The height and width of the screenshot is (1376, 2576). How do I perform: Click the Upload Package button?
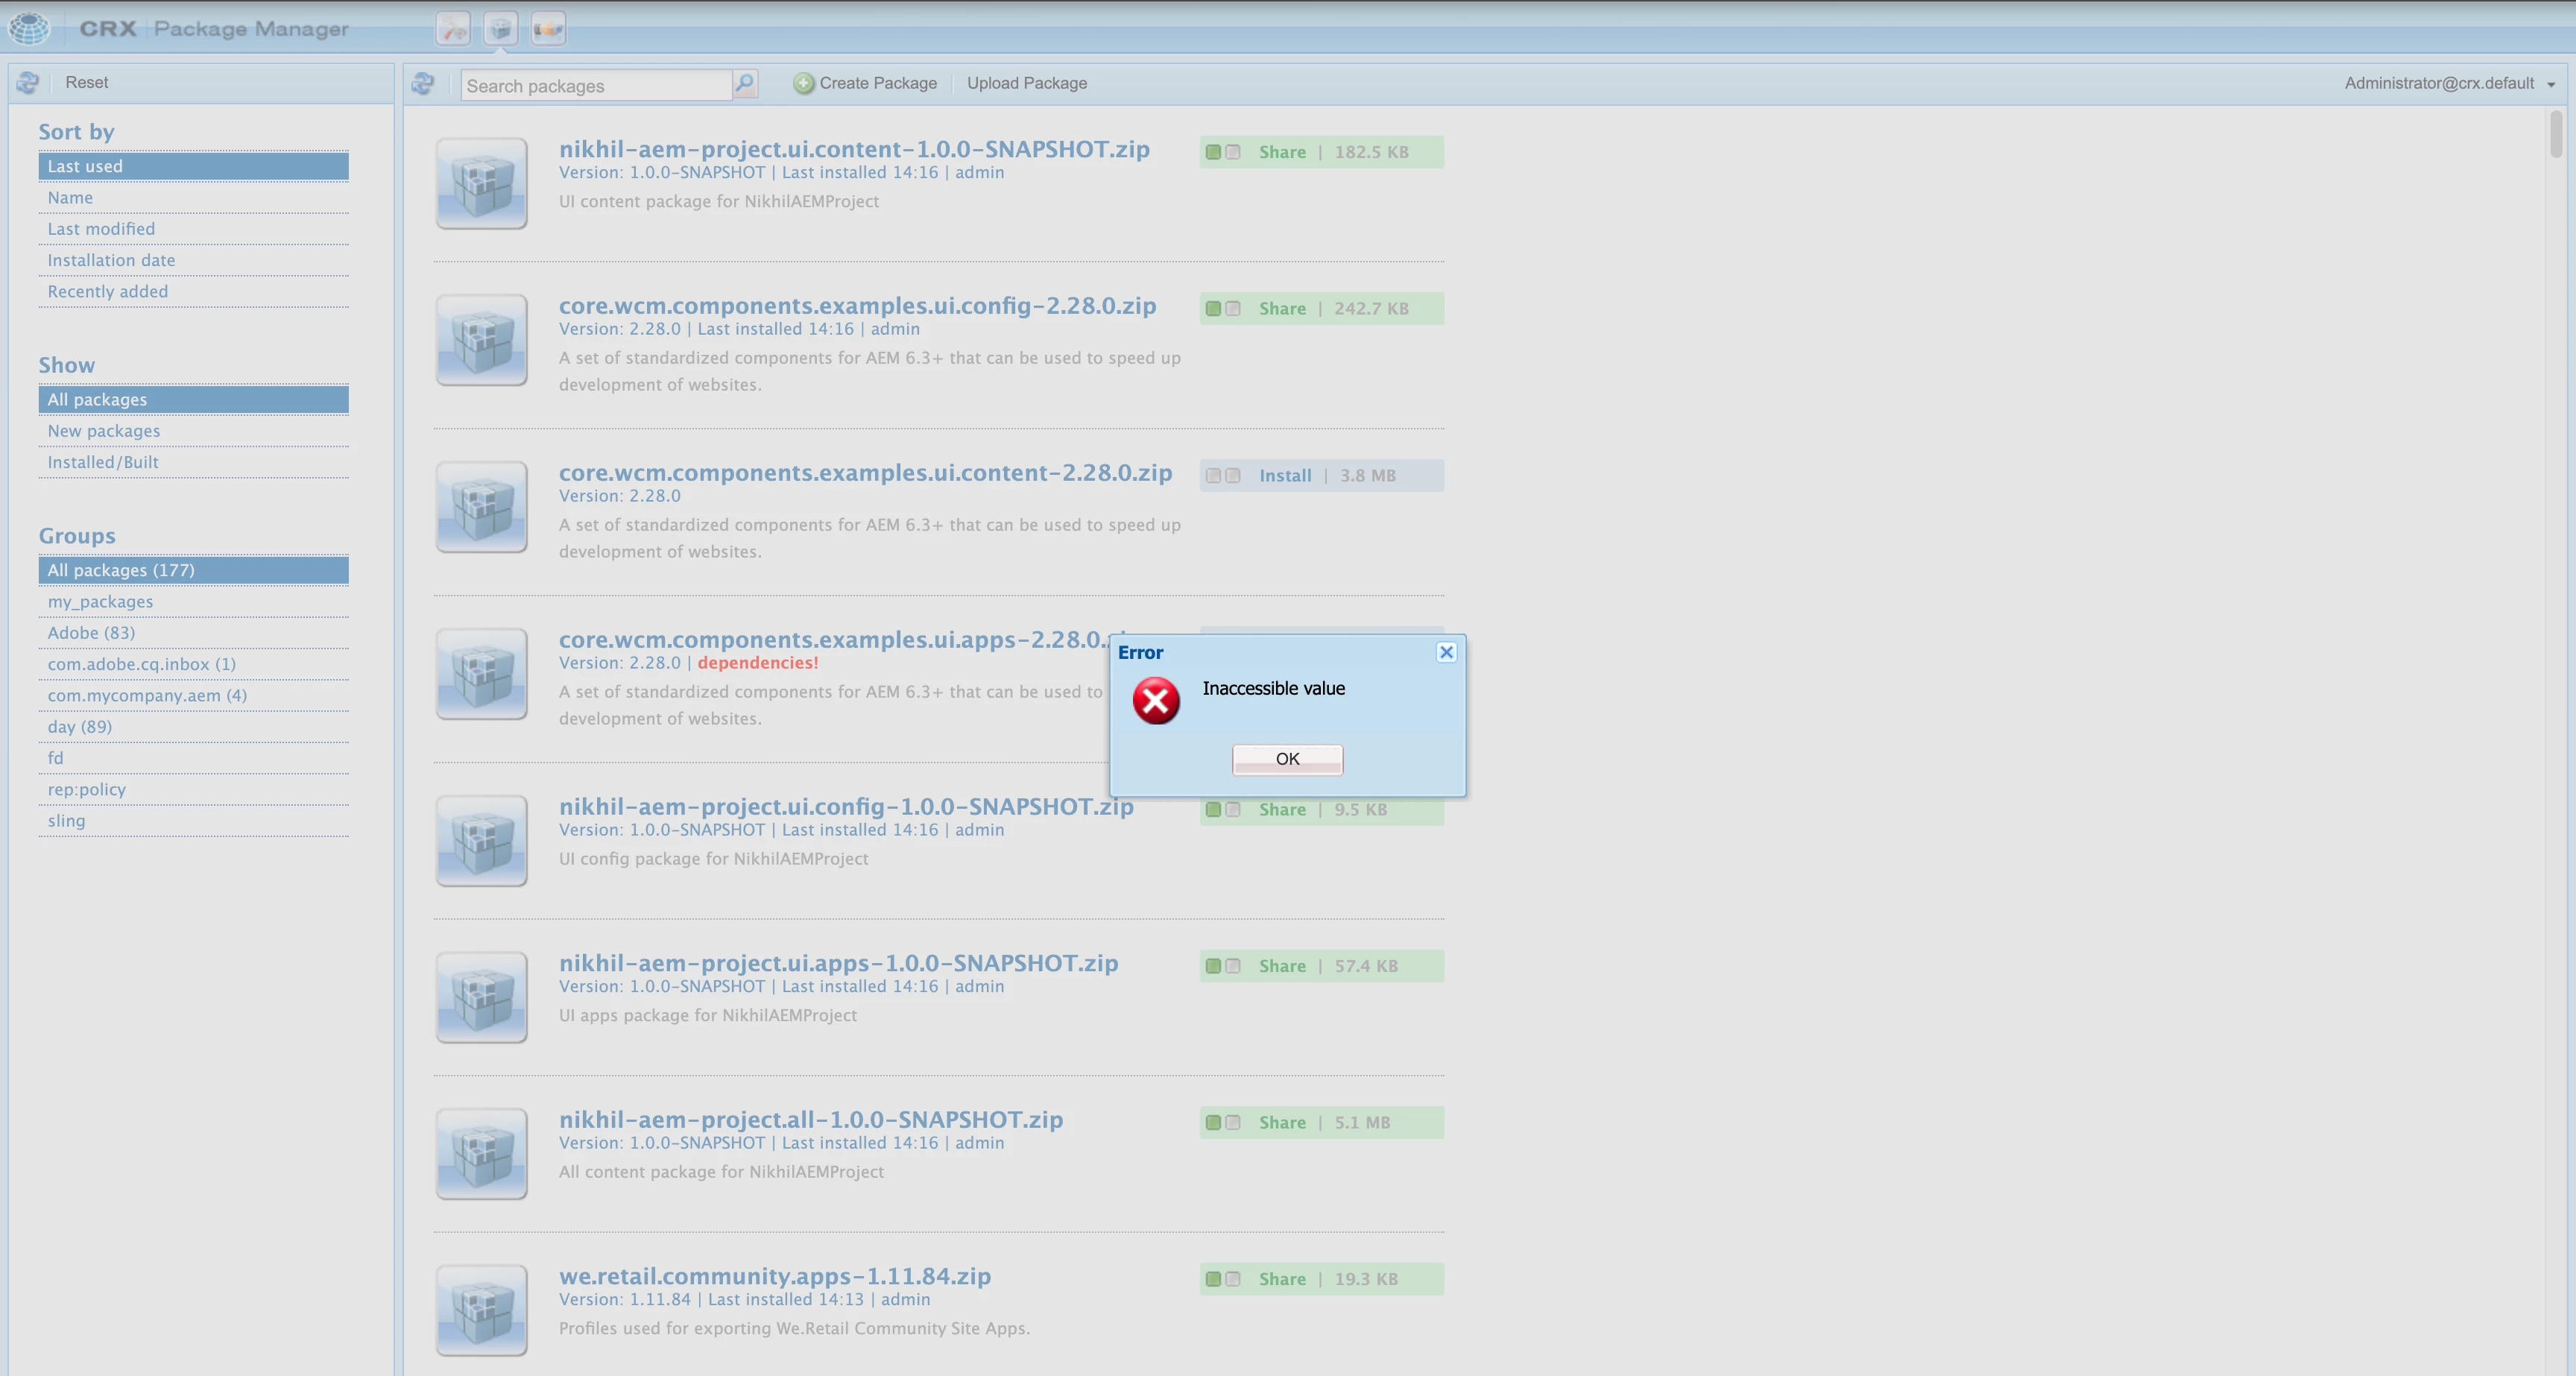1026,83
